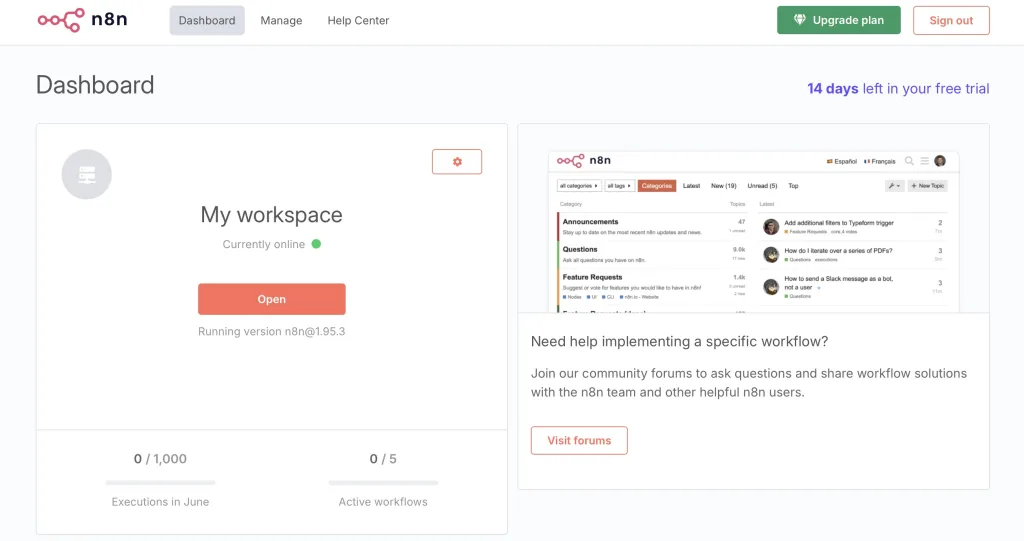Click the Executions in June label

(161, 502)
